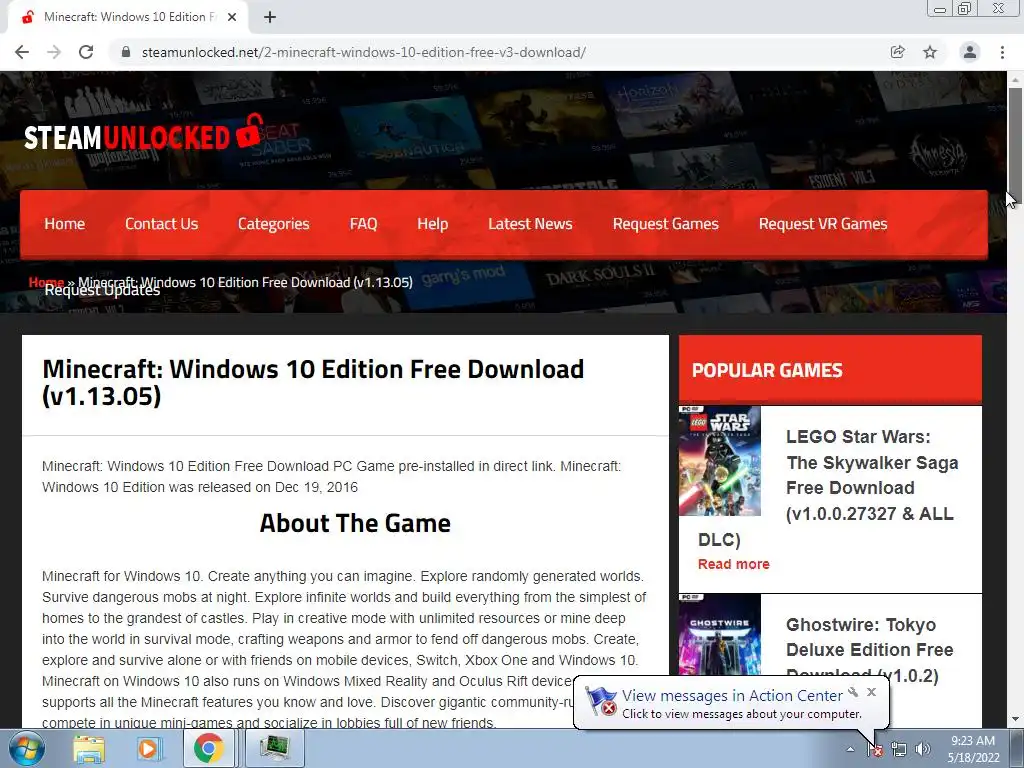Open the FAQ page from navigation

tap(363, 224)
